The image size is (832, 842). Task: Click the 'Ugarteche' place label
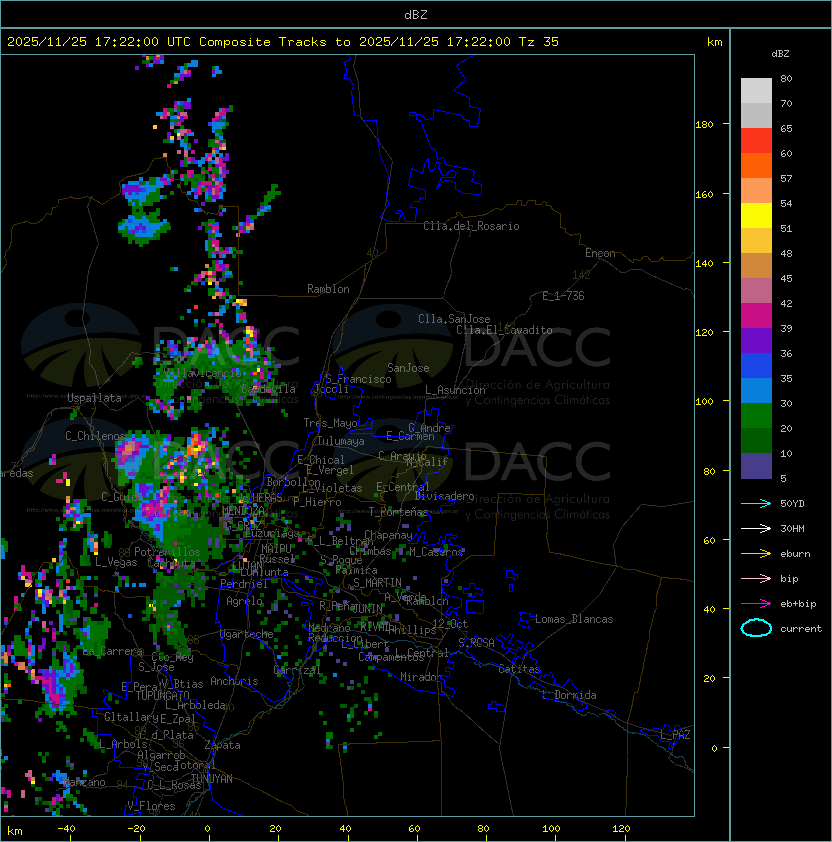(247, 634)
